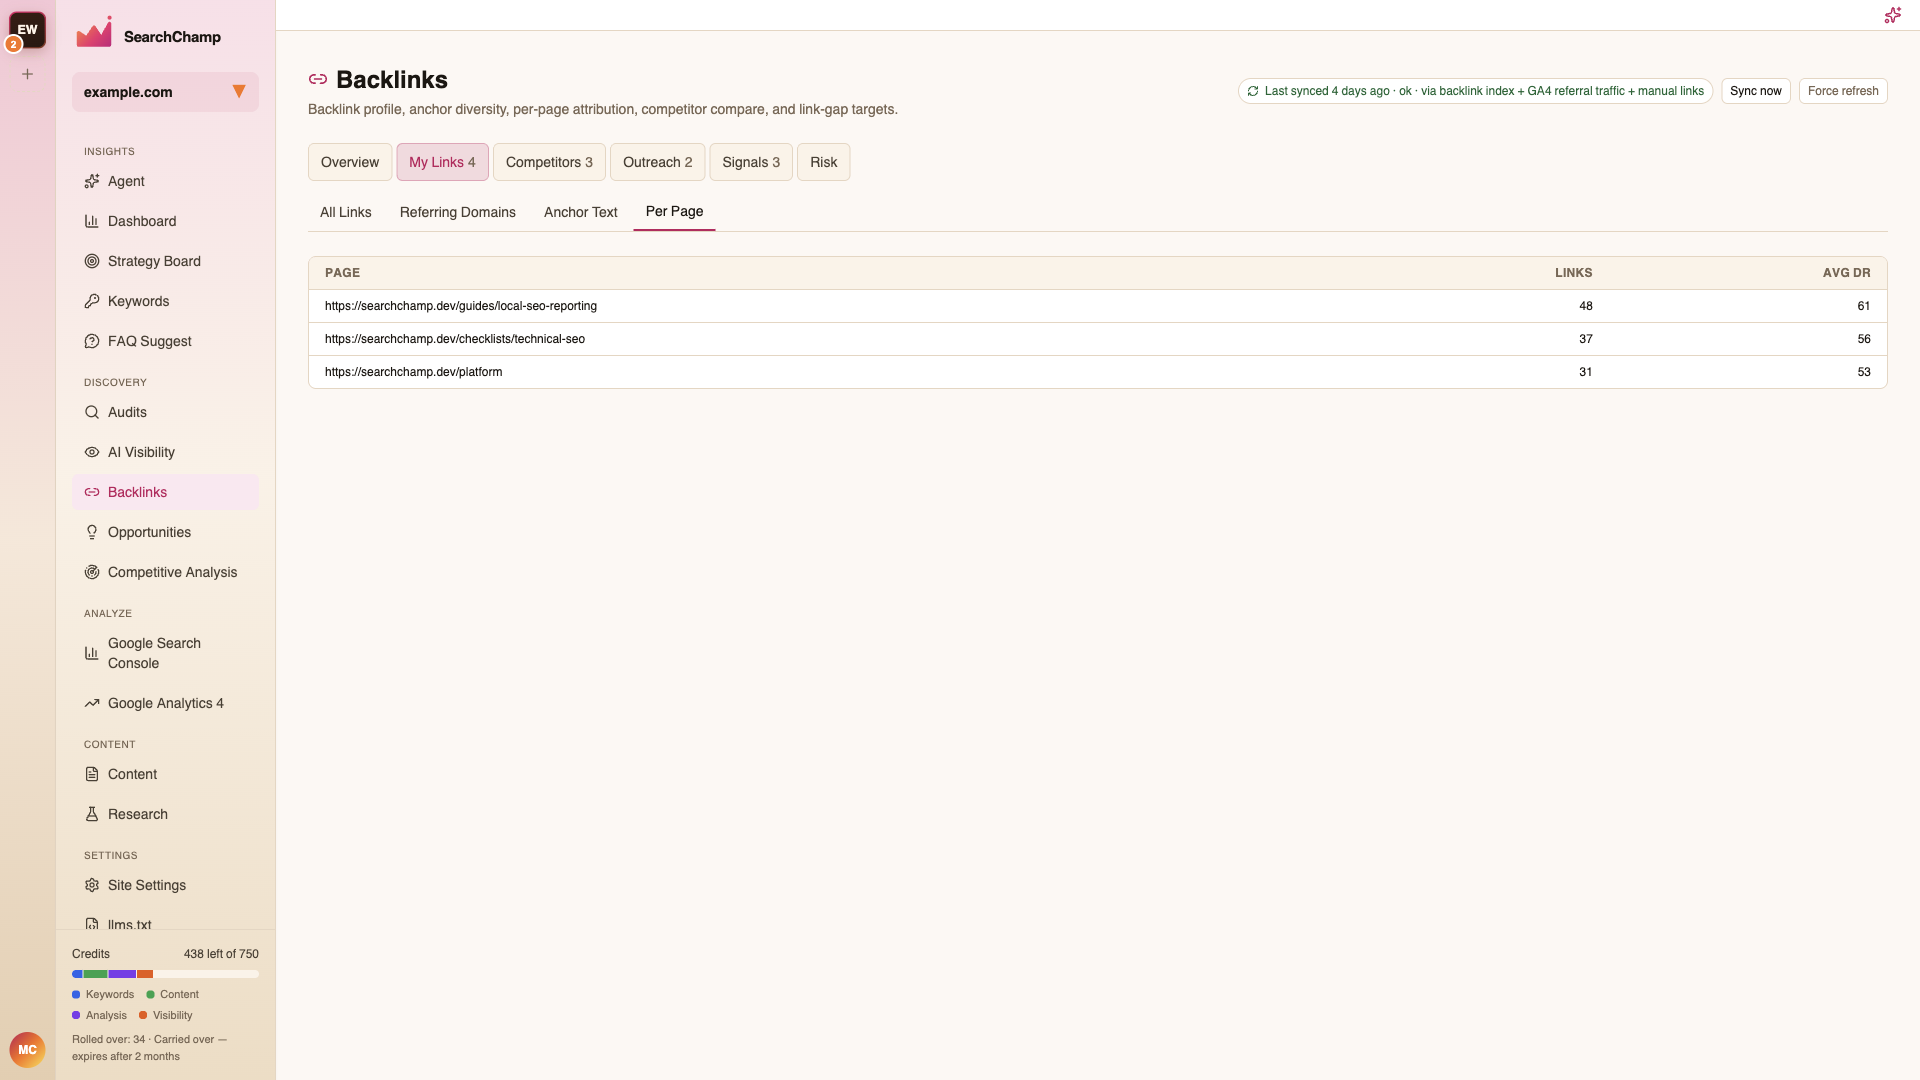Click the Visibility legend entry in credits
The width and height of the screenshot is (1920, 1080).
166,1015
